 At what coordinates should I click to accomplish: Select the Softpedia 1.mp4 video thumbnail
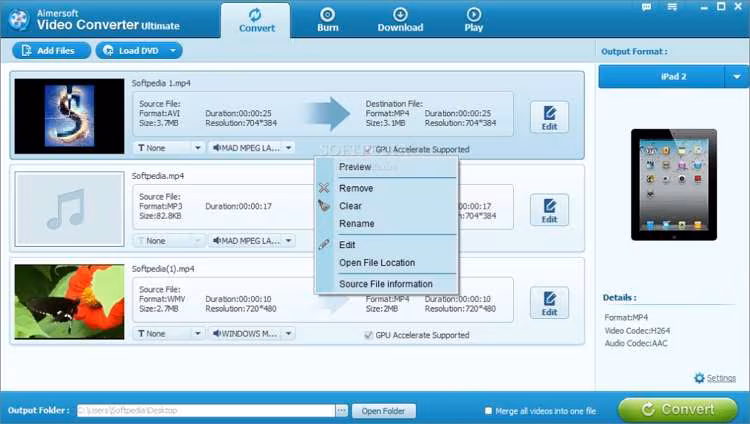click(x=69, y=116)
